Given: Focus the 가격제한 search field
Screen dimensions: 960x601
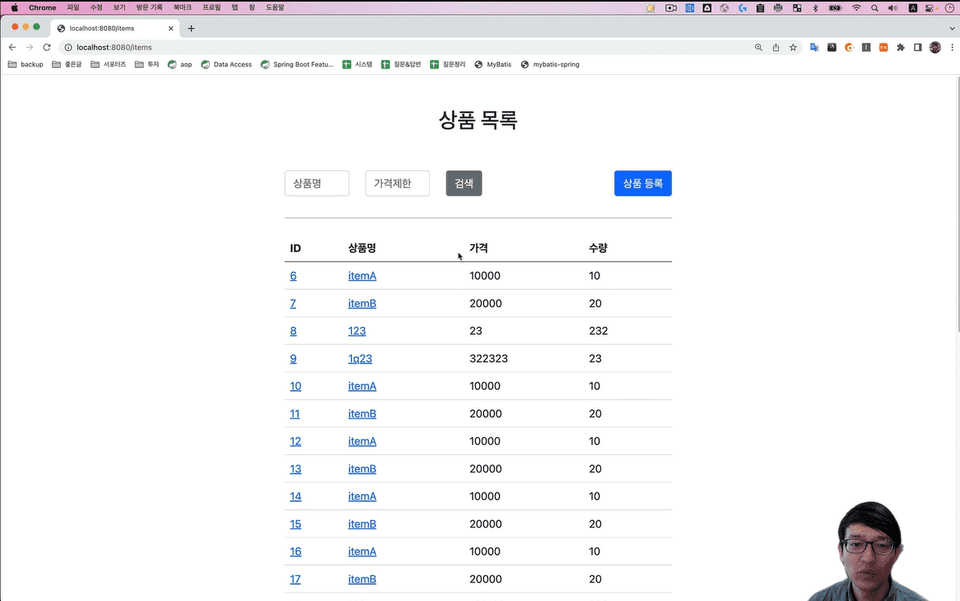Looking at the screenshot, I should [x=397, y=183].
